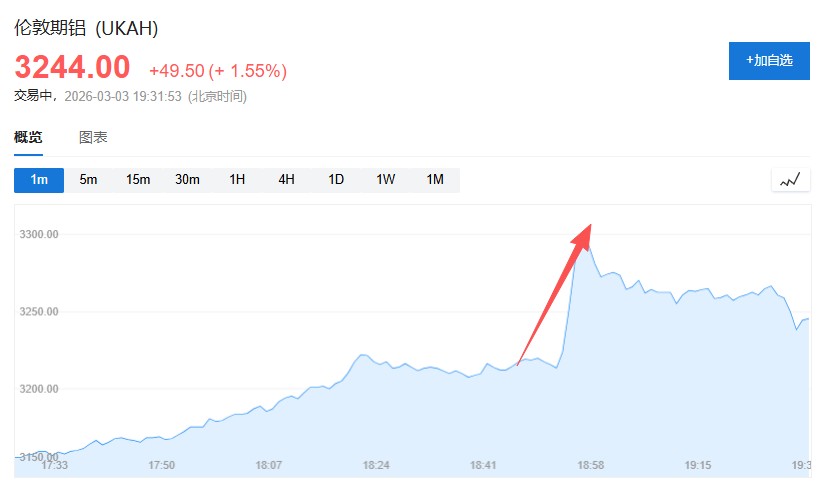Click the 3300.00 price axis label

coord(40,234)
